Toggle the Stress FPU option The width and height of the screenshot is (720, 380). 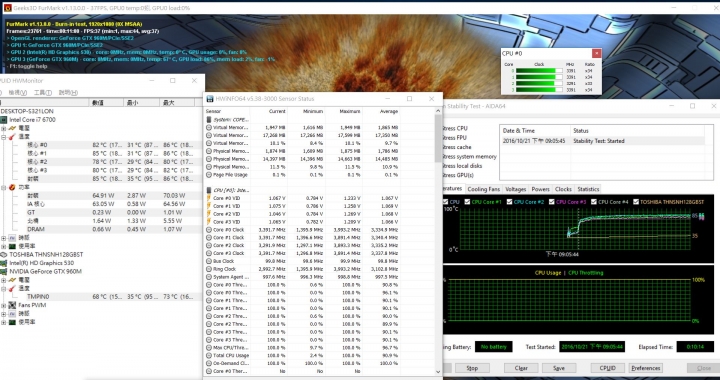(x=454, y=138)
